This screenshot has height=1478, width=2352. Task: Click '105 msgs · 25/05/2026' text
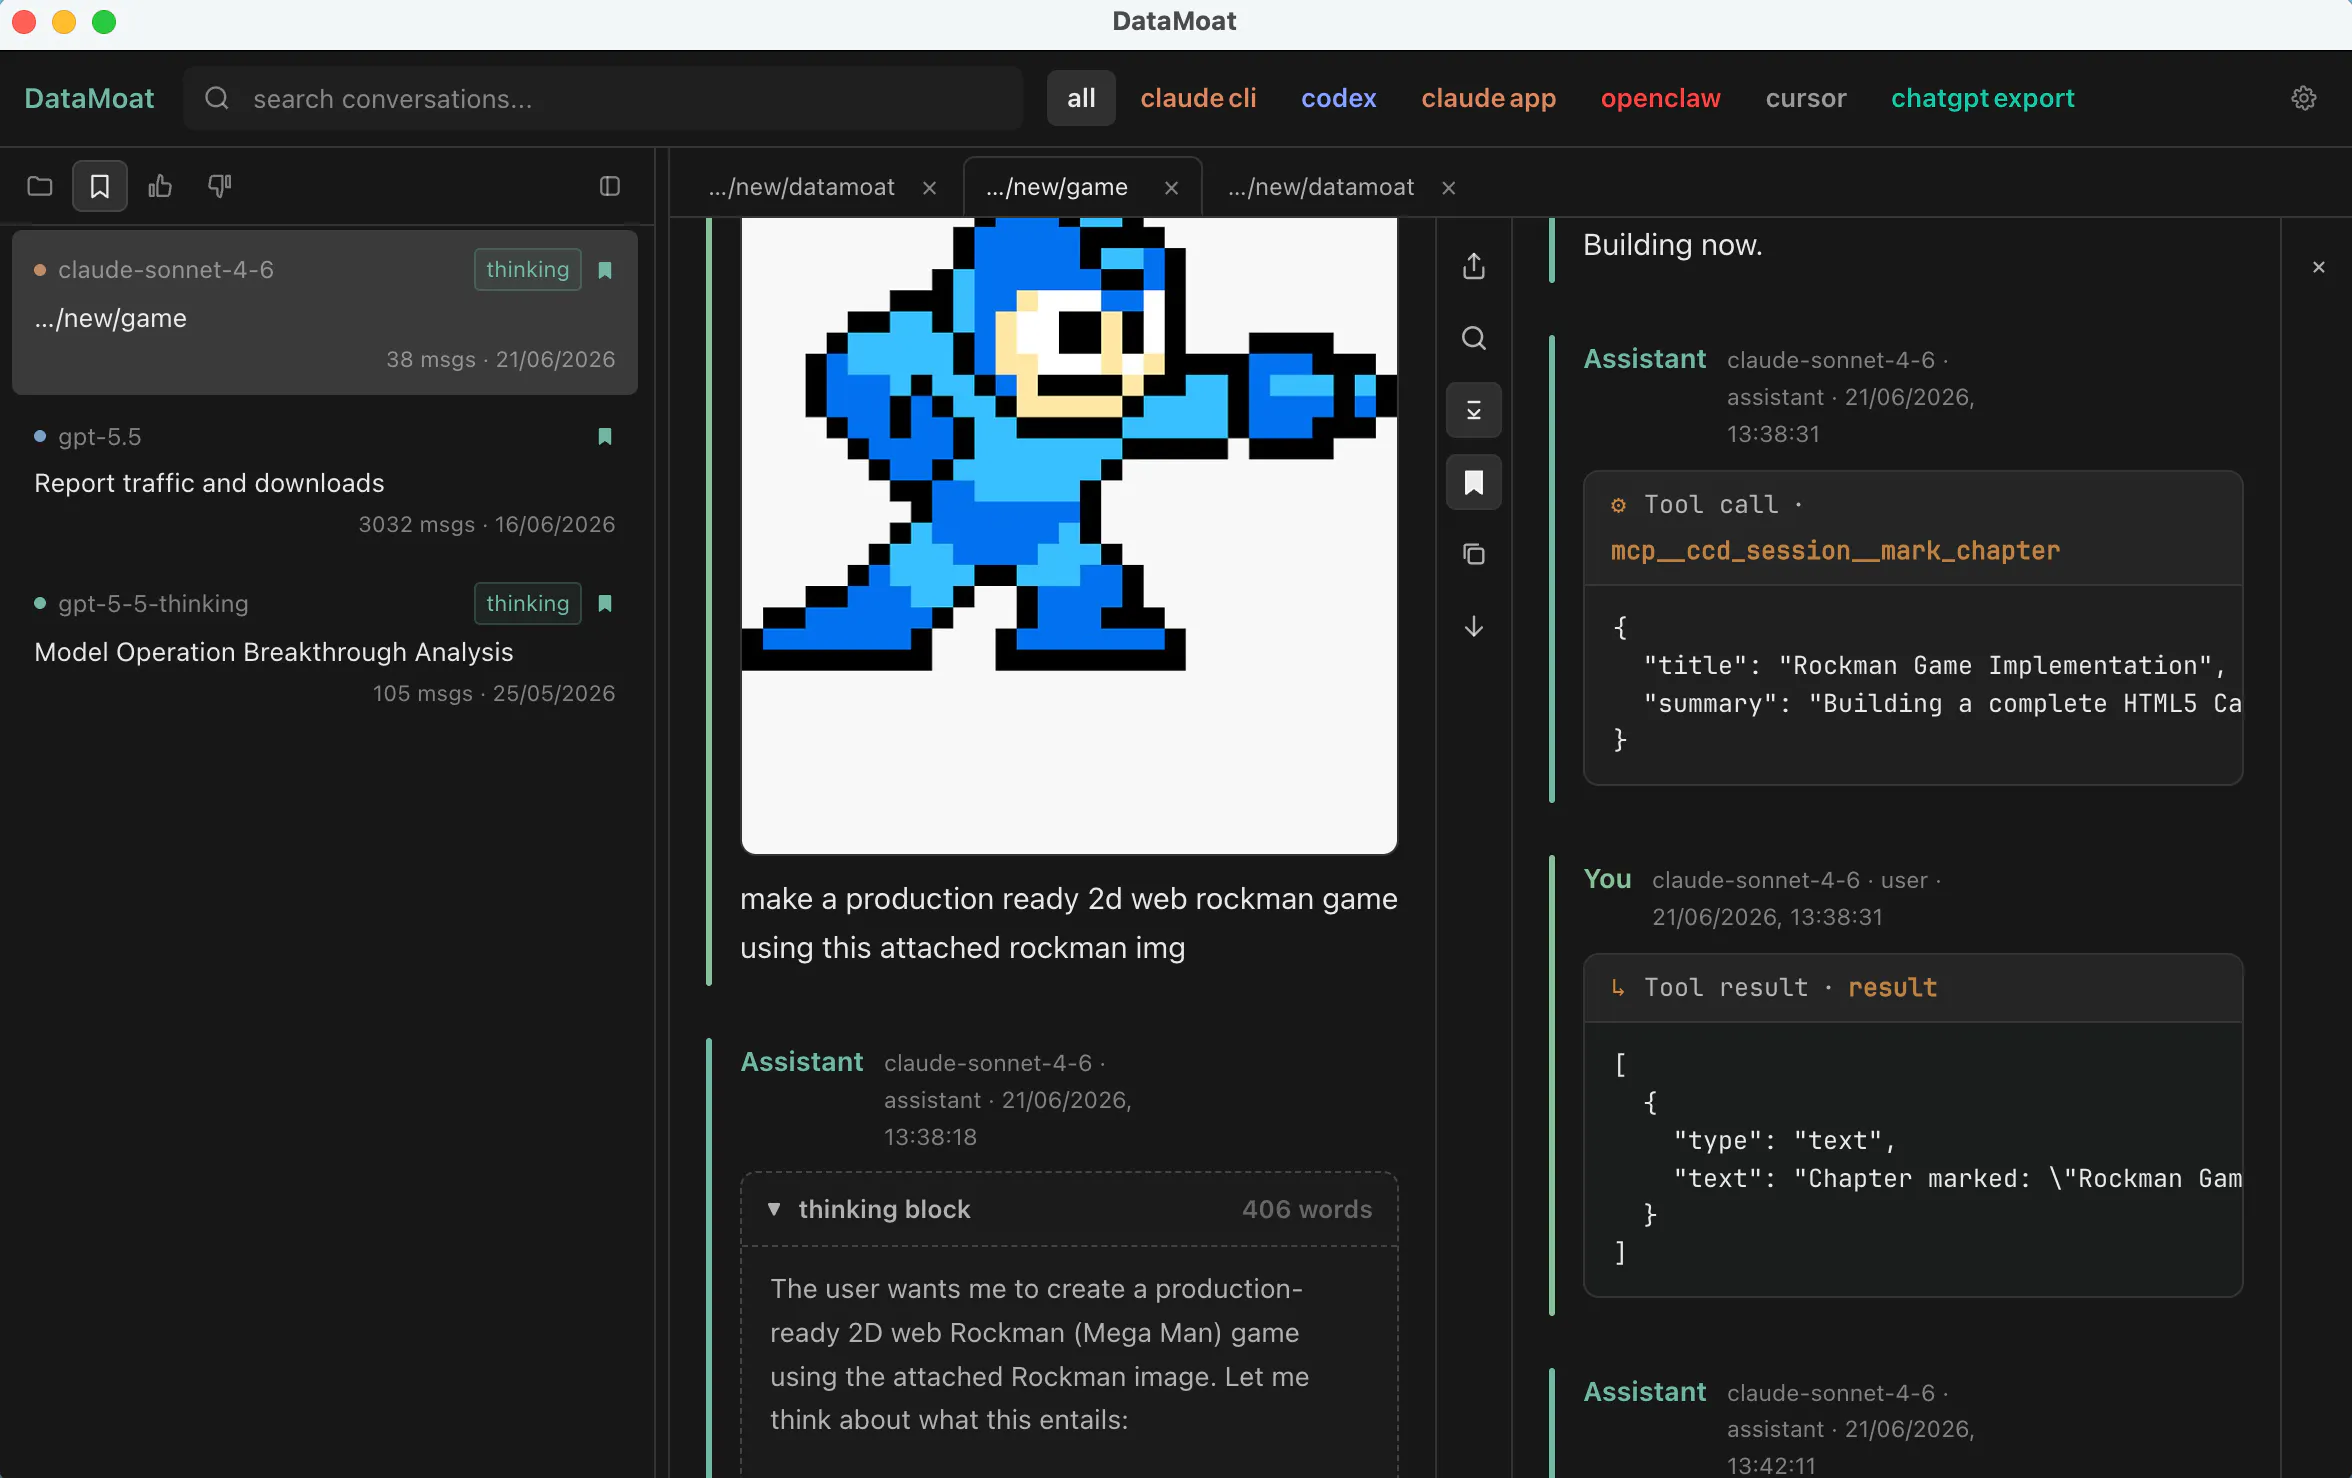pyautogui.click(x=494, y=693)
